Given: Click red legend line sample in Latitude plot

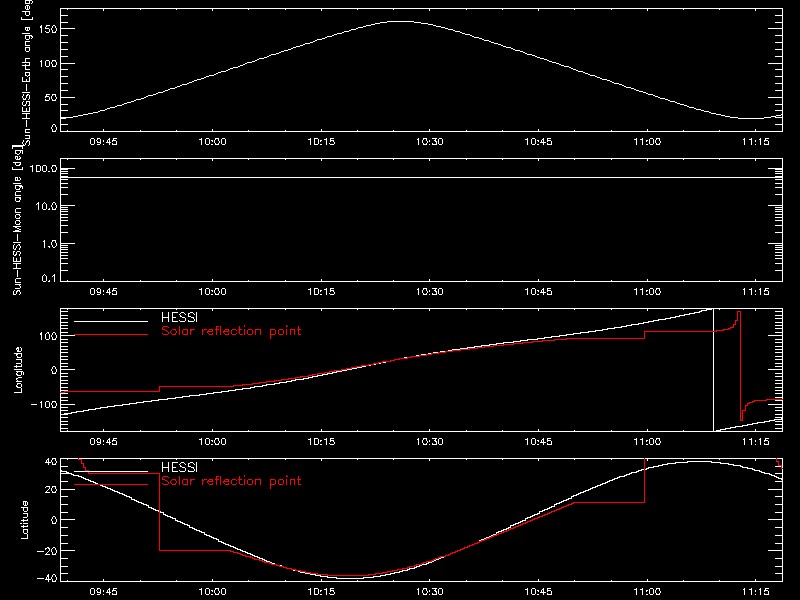Looking at the screenshot, I should (111, 484).
